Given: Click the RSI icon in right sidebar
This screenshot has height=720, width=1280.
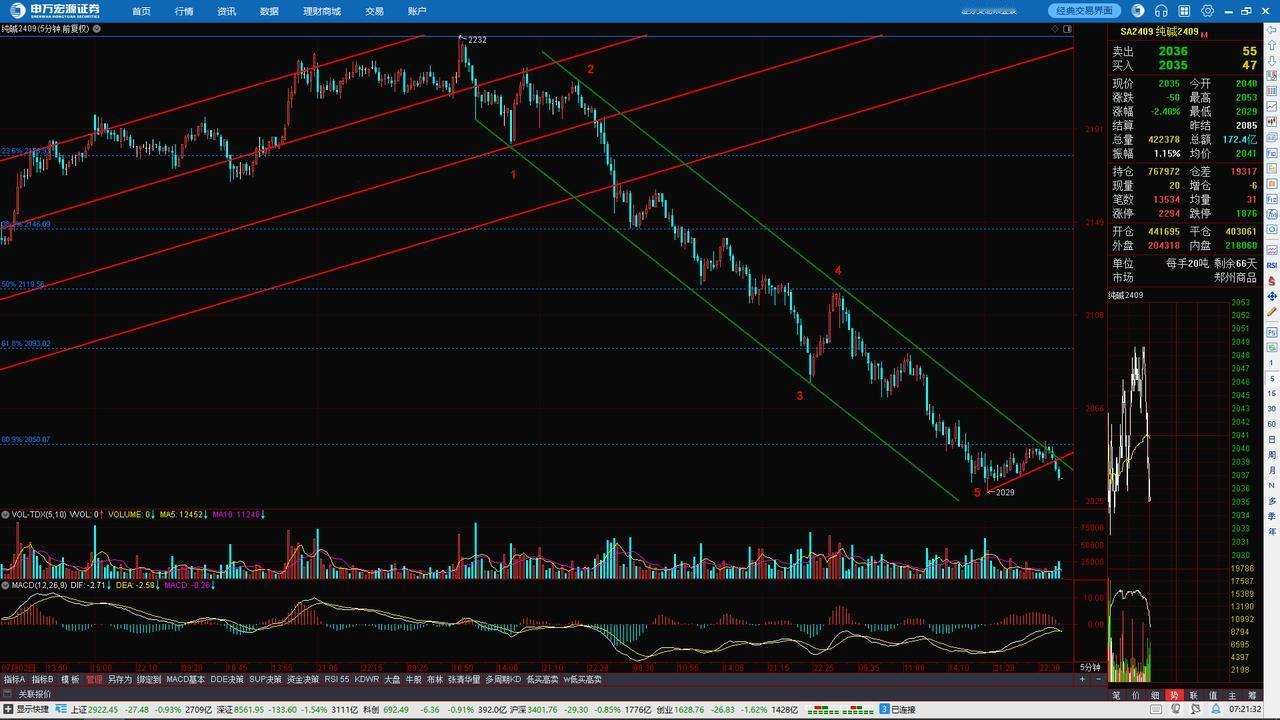Looking at the screenshot, I should [x=1272, y=265].
